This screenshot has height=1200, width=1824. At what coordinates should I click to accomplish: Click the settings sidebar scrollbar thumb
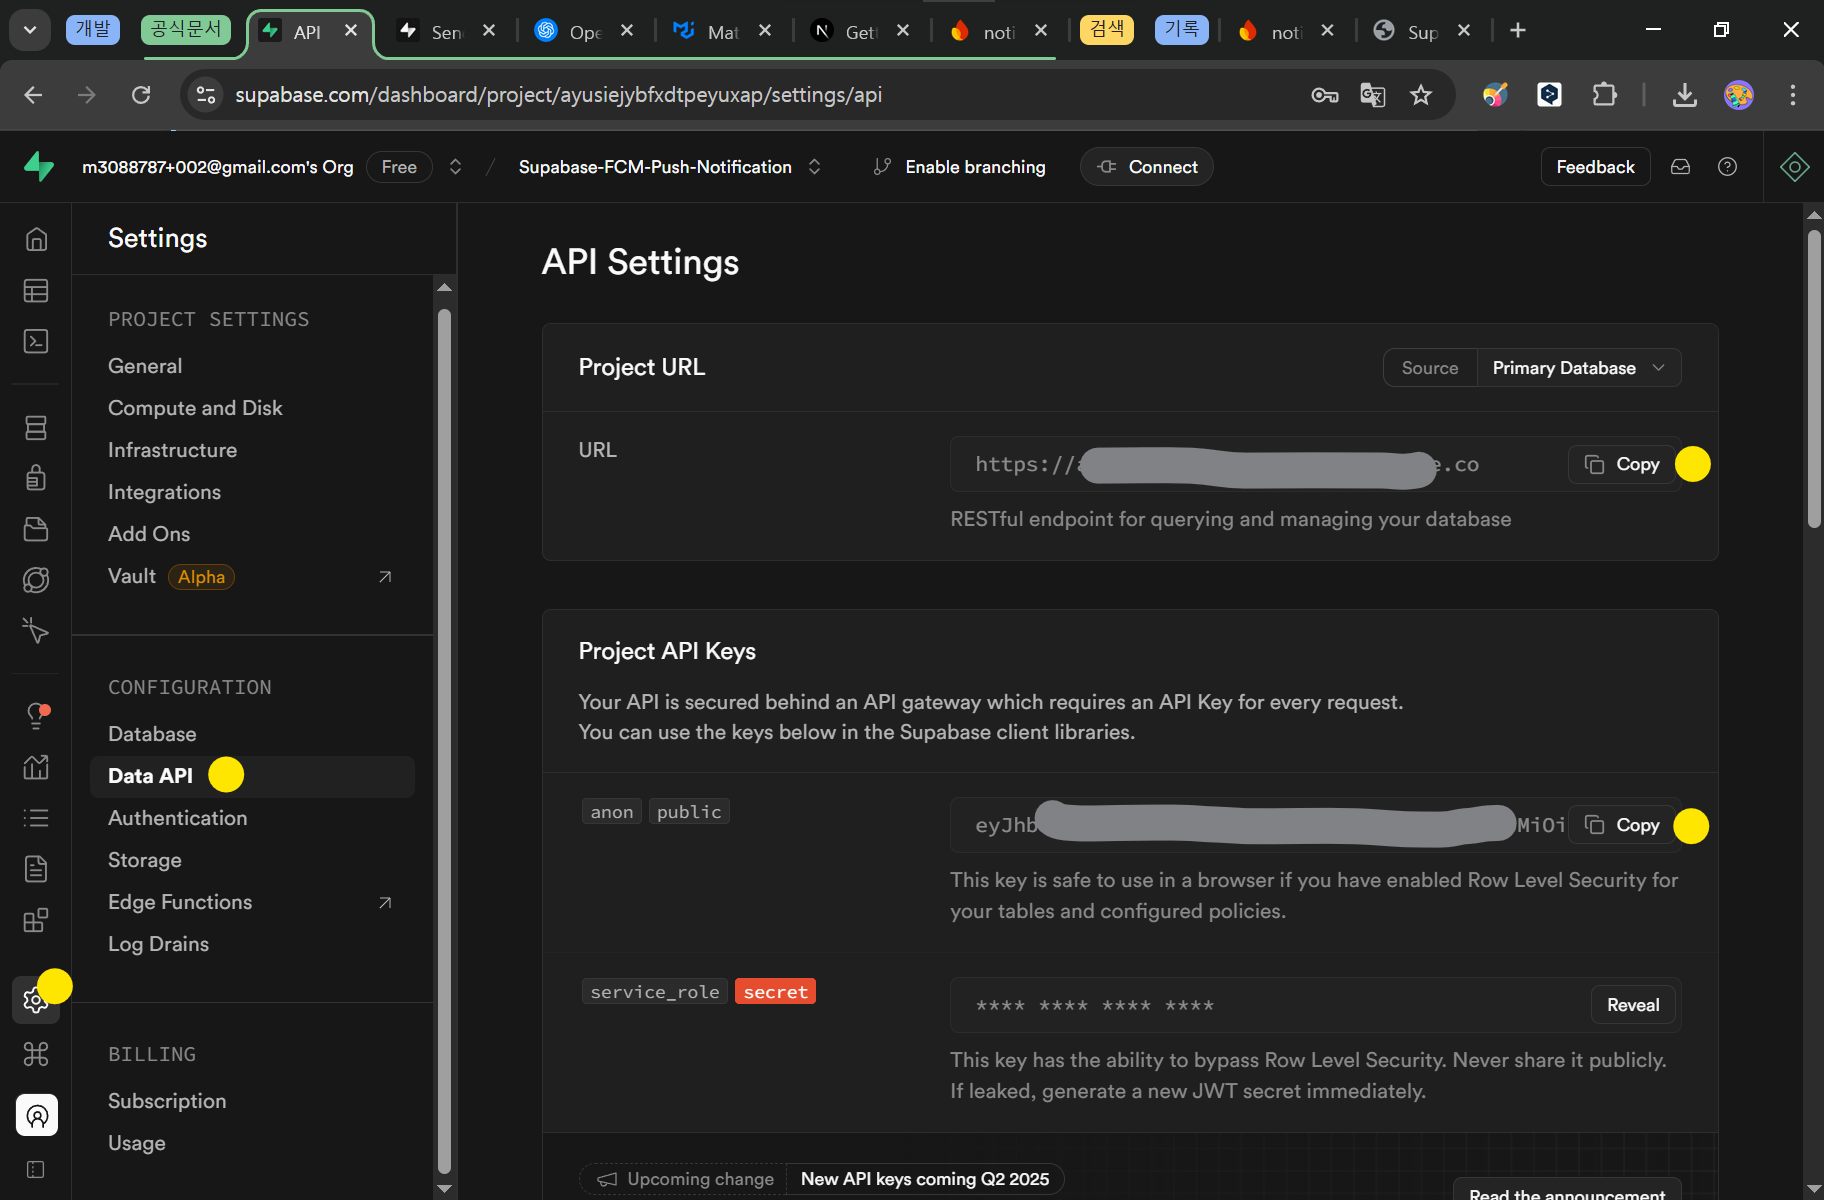click(x=445, y=740)
